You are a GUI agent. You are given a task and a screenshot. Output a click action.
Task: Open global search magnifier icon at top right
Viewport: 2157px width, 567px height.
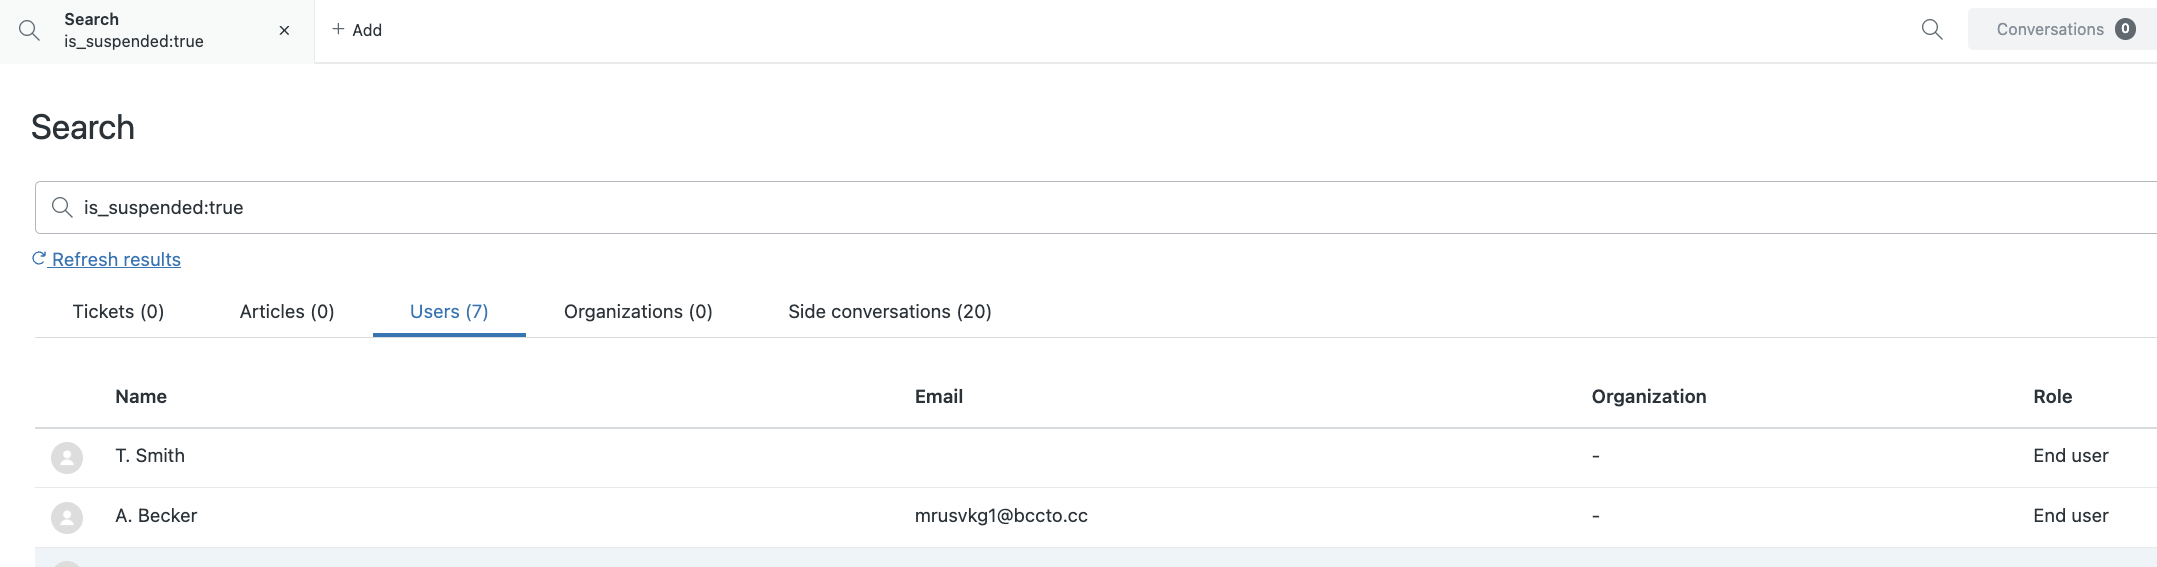click(1932, 30)
